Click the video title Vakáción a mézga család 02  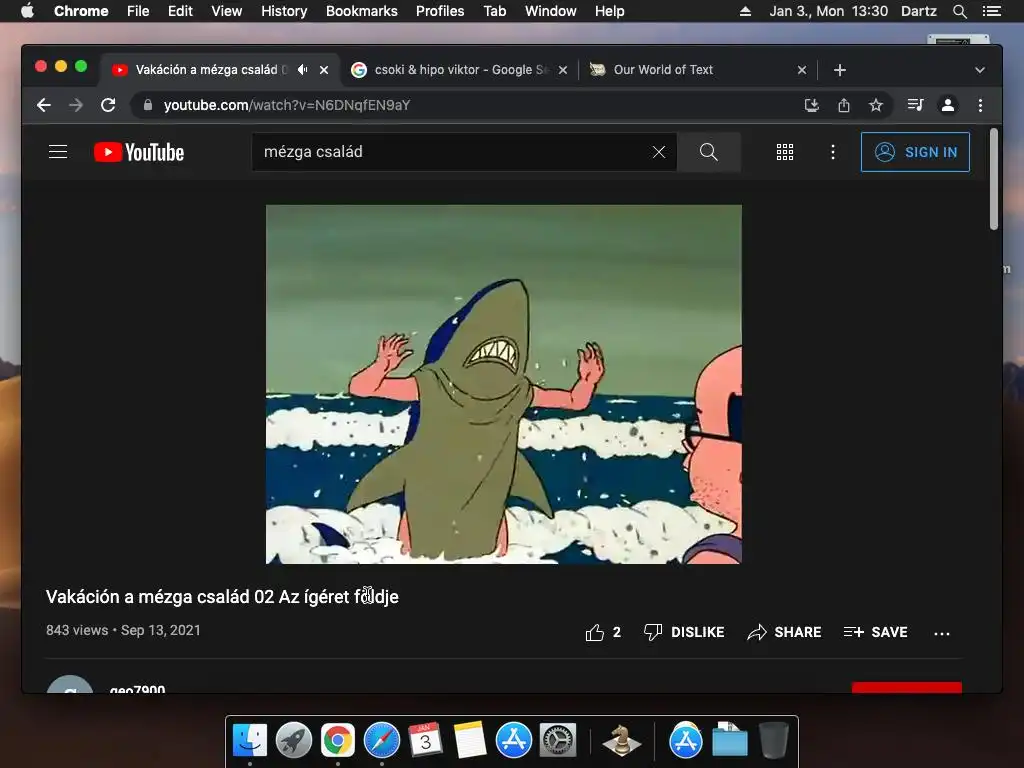tap(222, 597)
